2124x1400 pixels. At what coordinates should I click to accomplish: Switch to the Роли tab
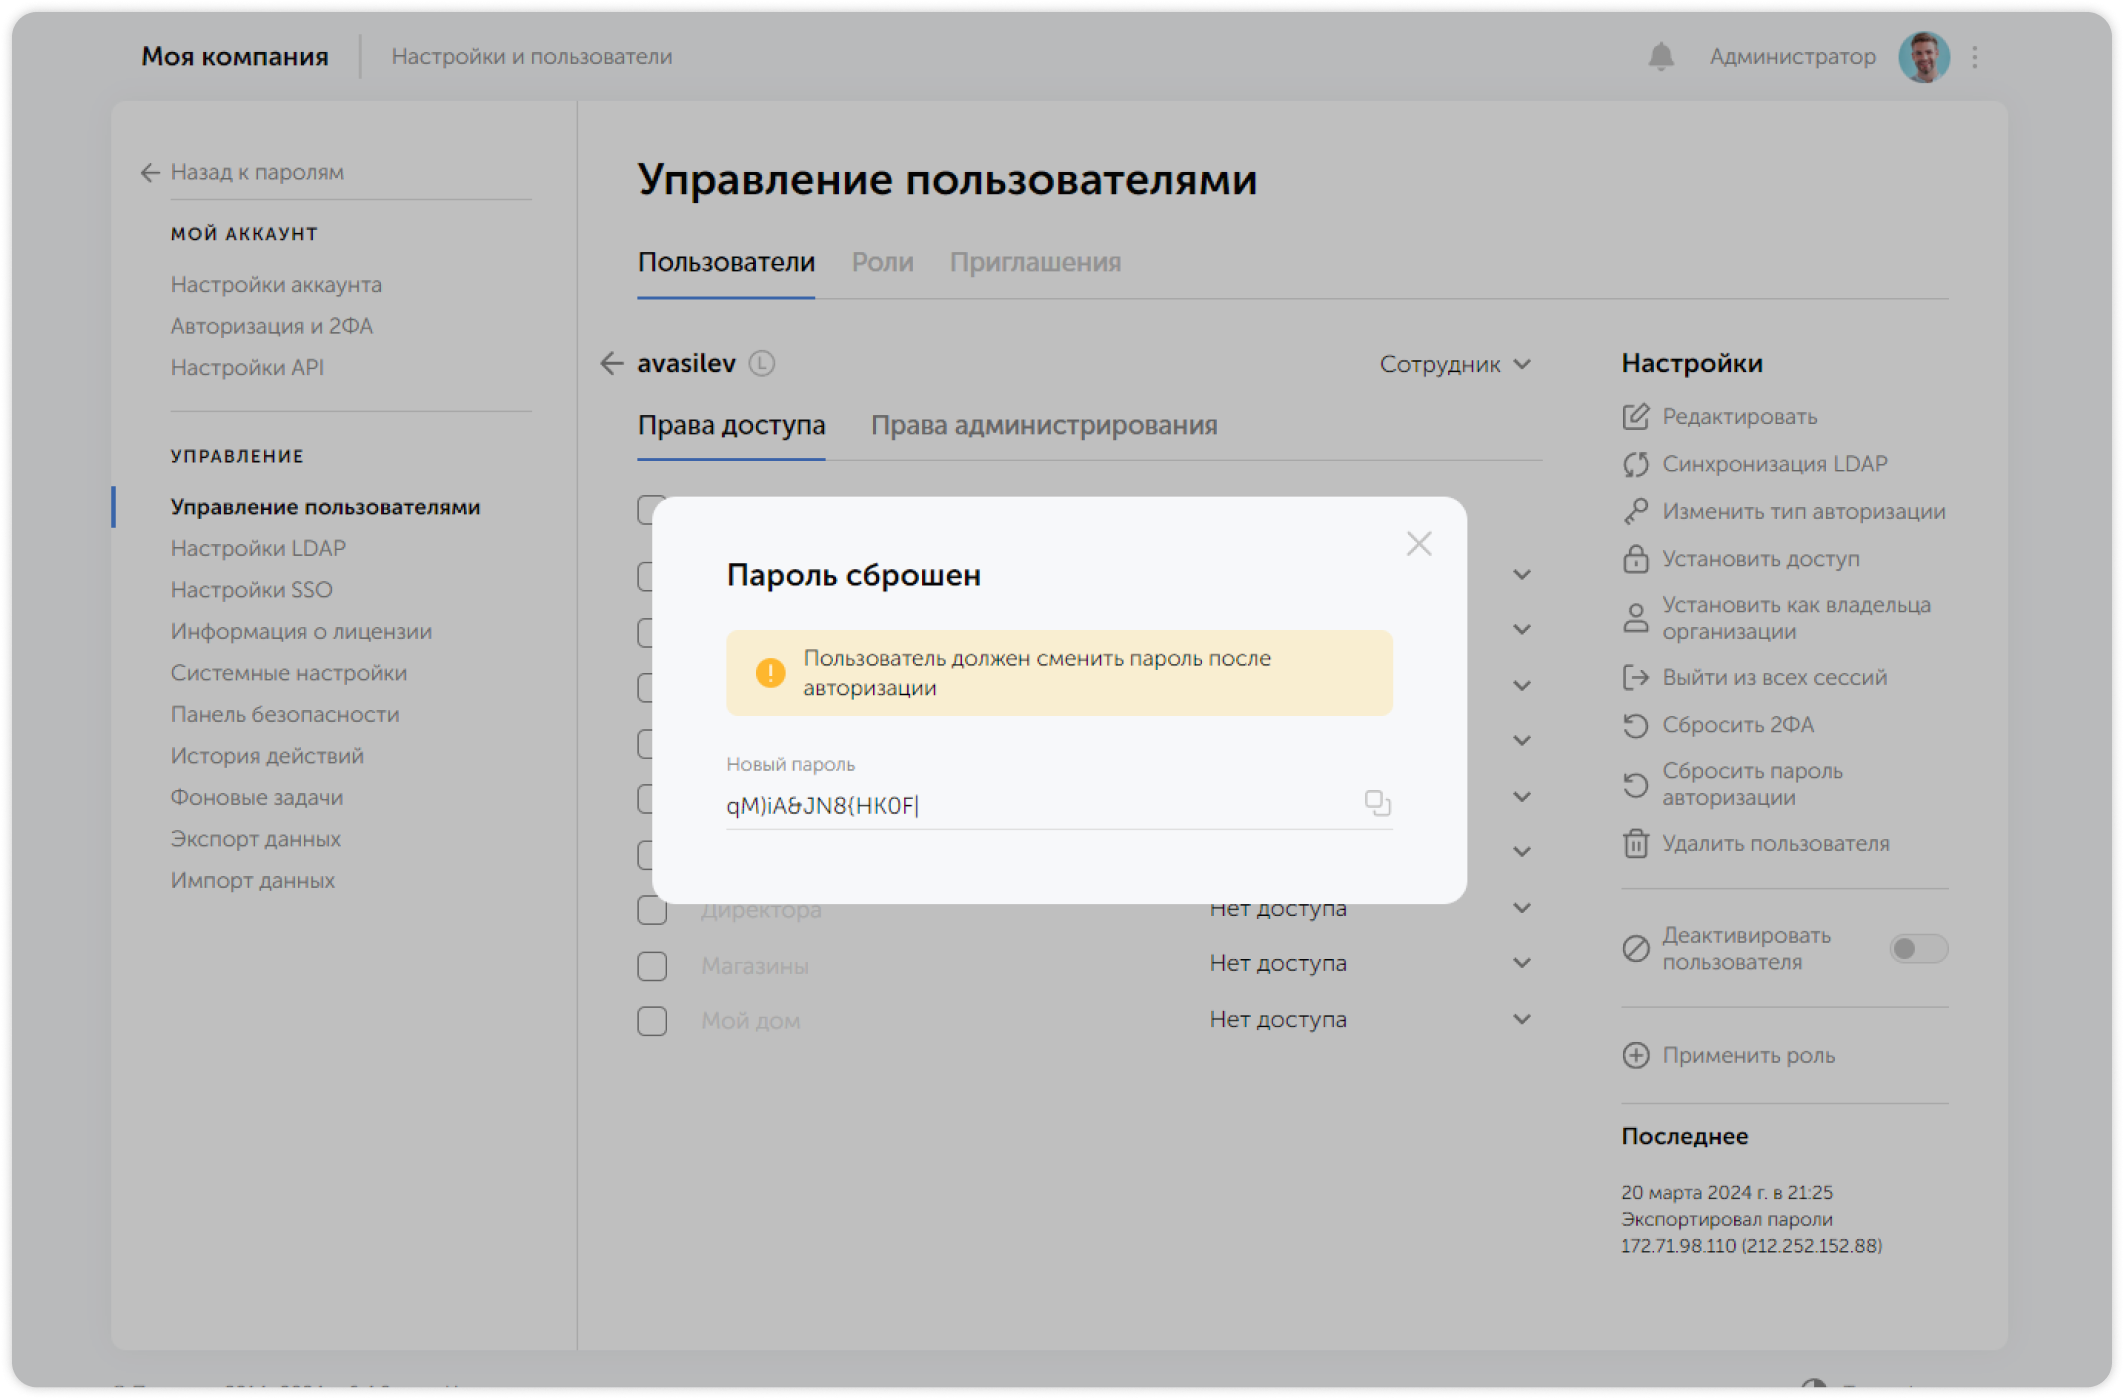(883, 262)
